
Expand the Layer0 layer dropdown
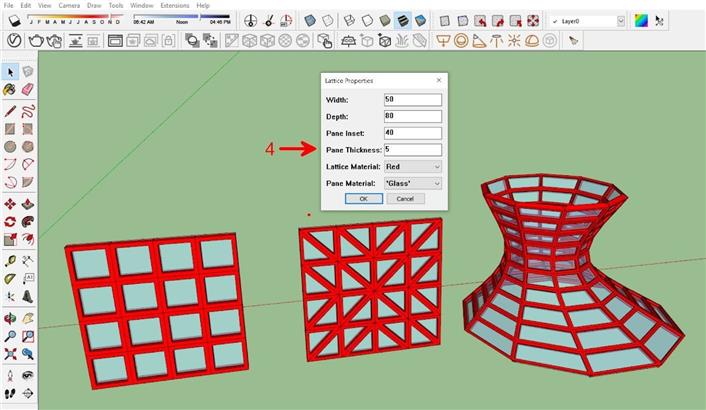click(620, 21)
